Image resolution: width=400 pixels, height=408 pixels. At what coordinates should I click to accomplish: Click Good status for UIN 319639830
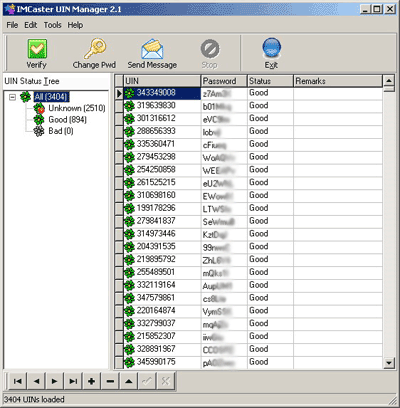click(270, 106)
